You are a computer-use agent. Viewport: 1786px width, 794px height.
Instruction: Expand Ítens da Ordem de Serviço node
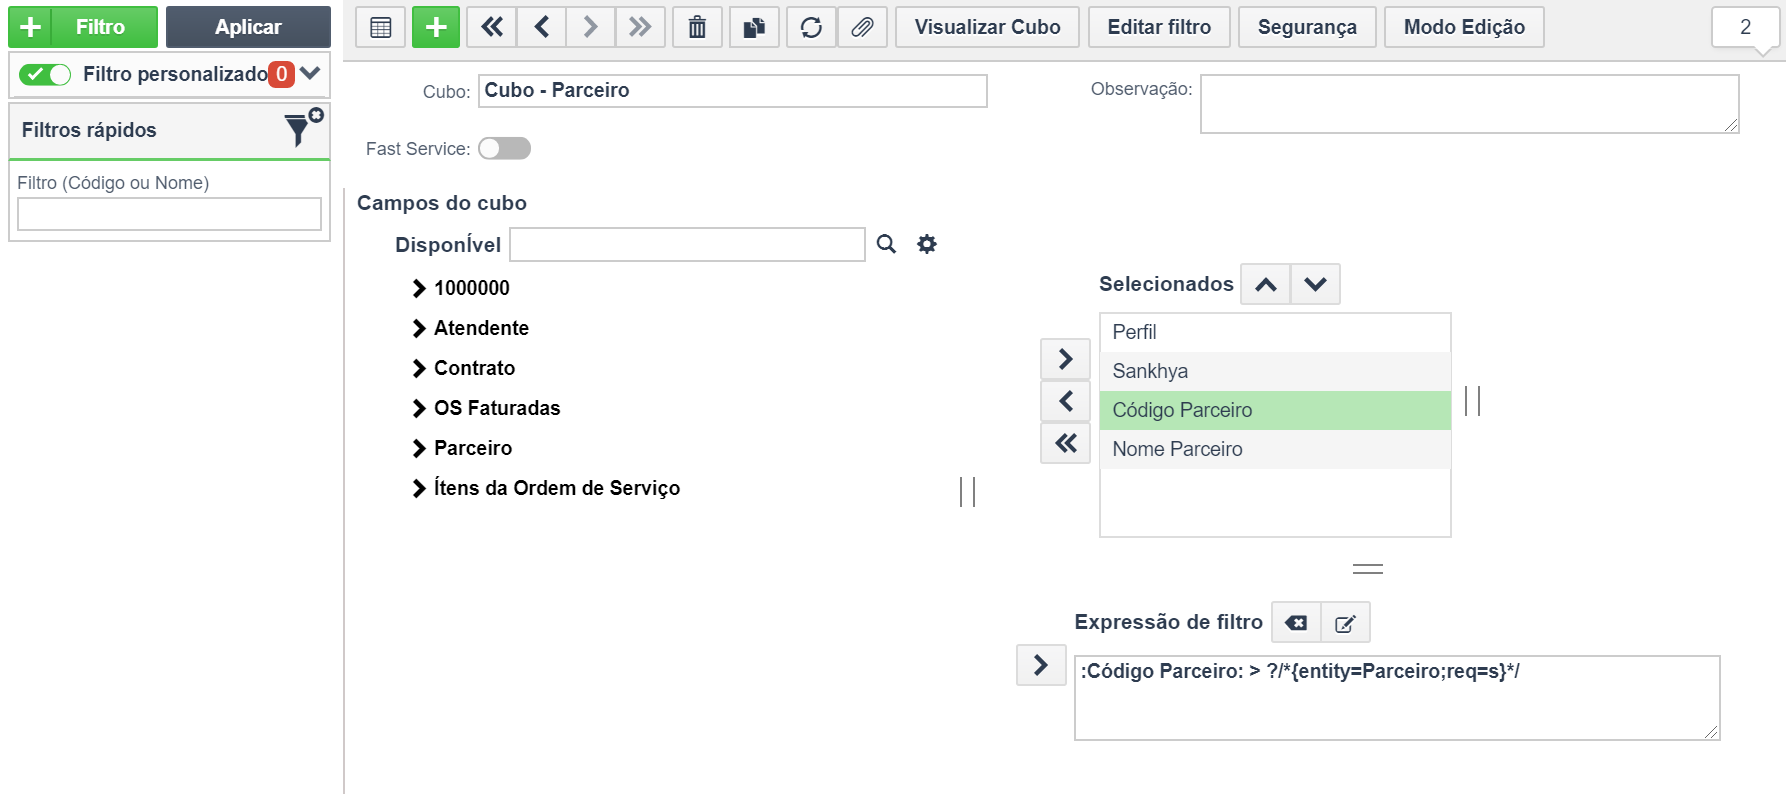point(419,488)
